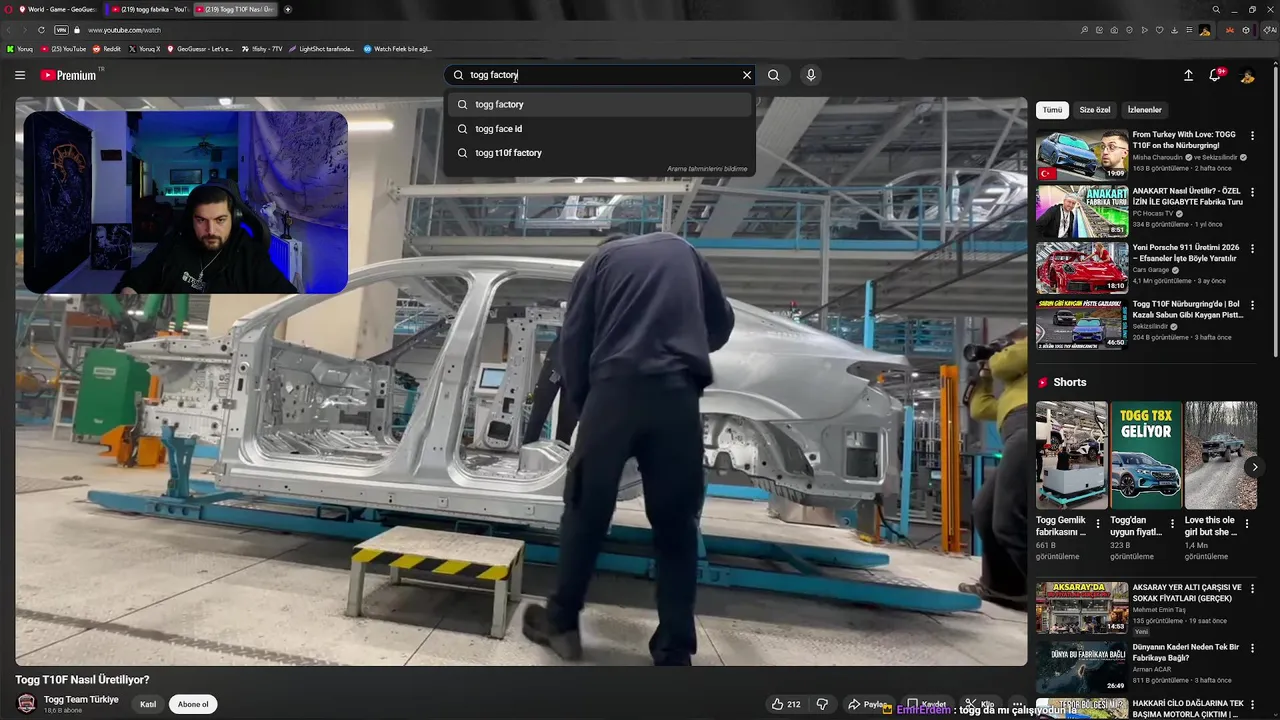Click the address bar URL
Viewport: 1280px width, 720px height.
coord(124,30)
